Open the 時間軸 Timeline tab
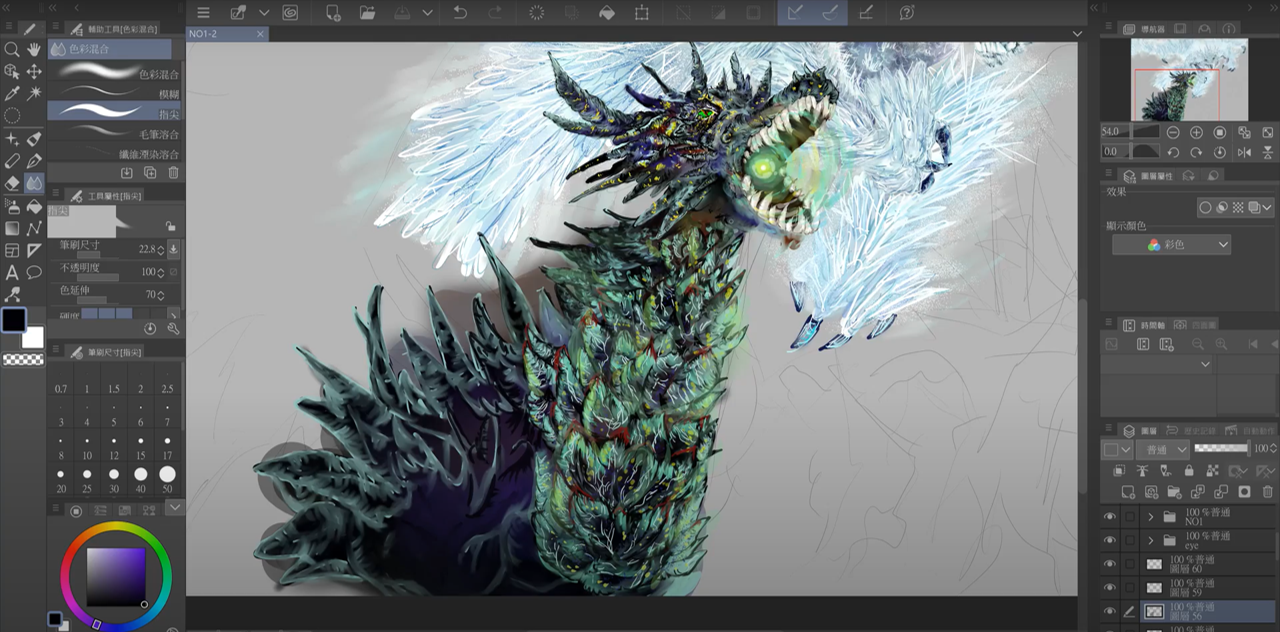1280x632 pixels. (1144, 325)
